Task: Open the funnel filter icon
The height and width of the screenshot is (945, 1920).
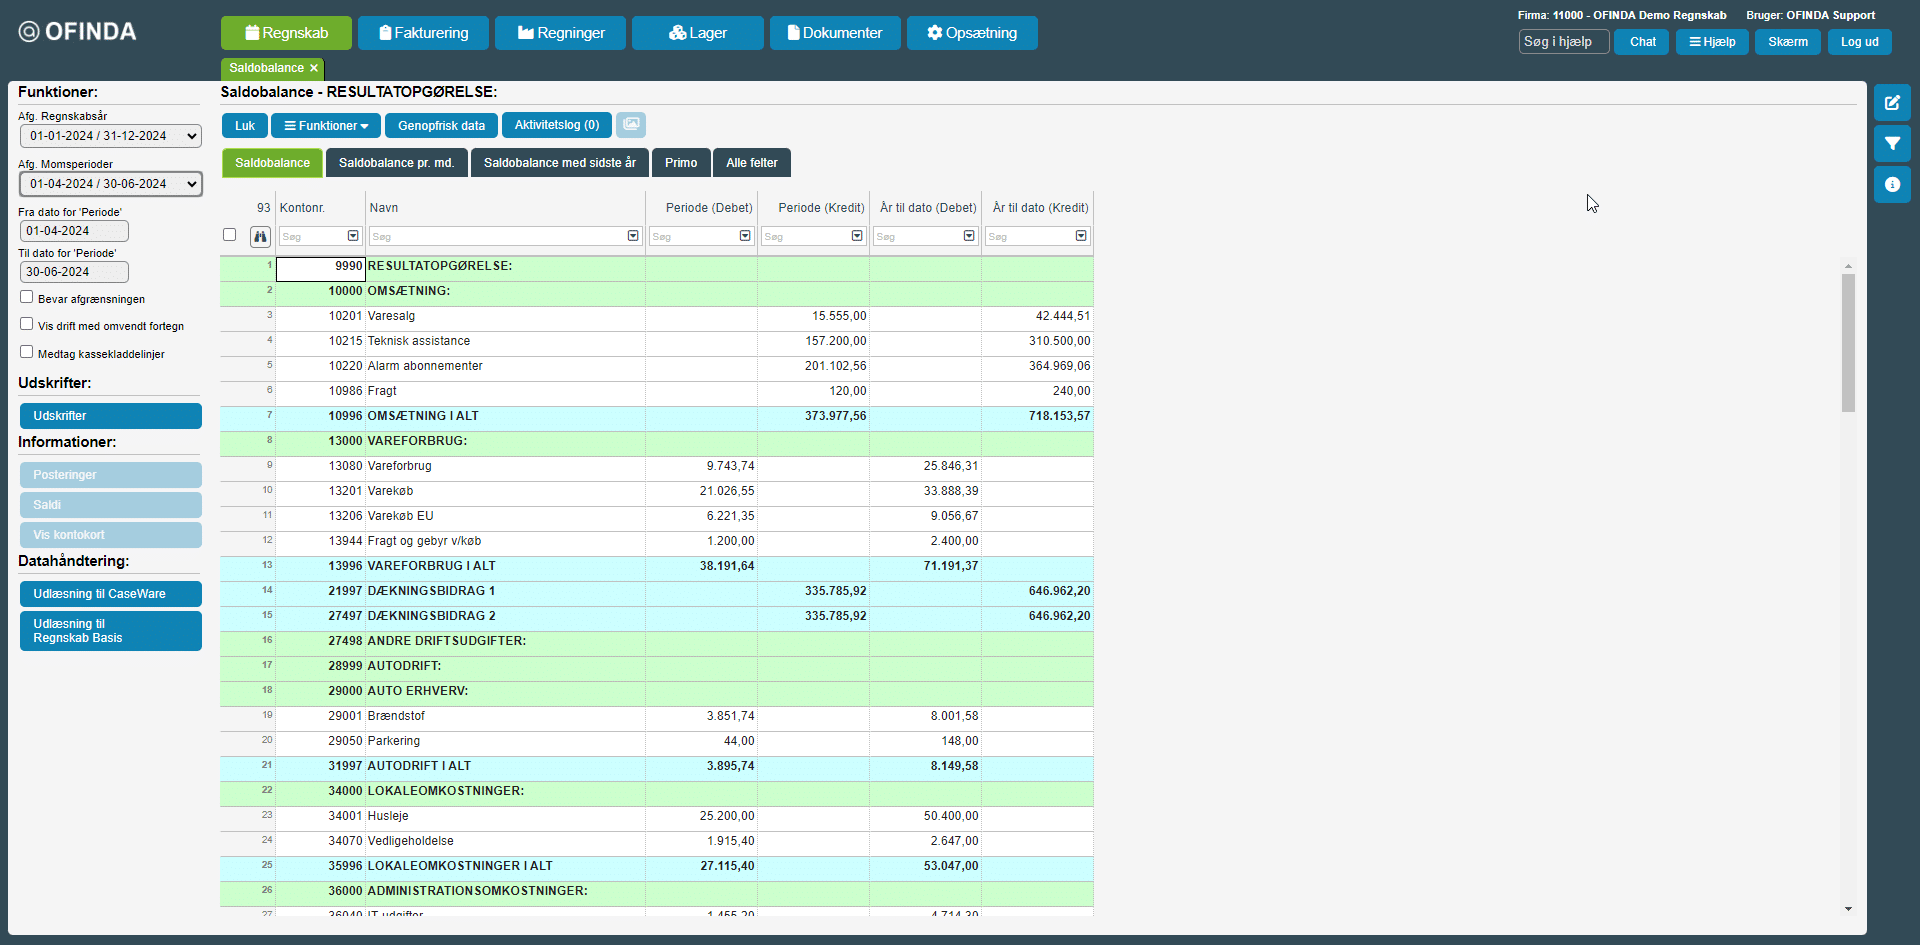Action: point(1891,144)
